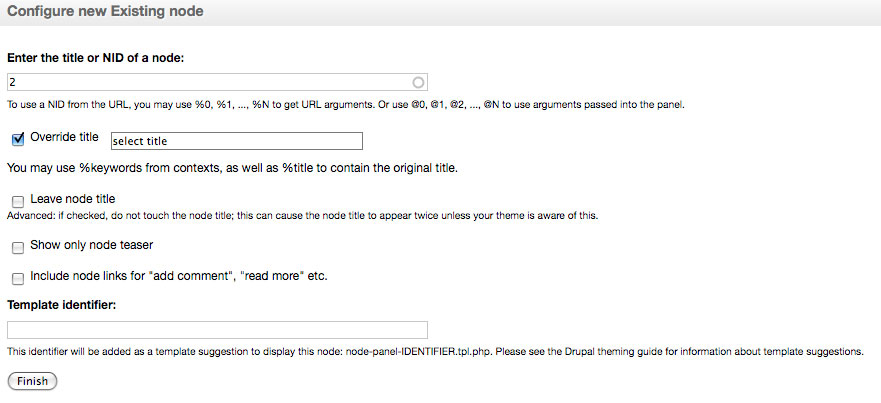This screenshot has width=881, height=403.
Task: Click the Finish button
Action: (x=32, y=381)
